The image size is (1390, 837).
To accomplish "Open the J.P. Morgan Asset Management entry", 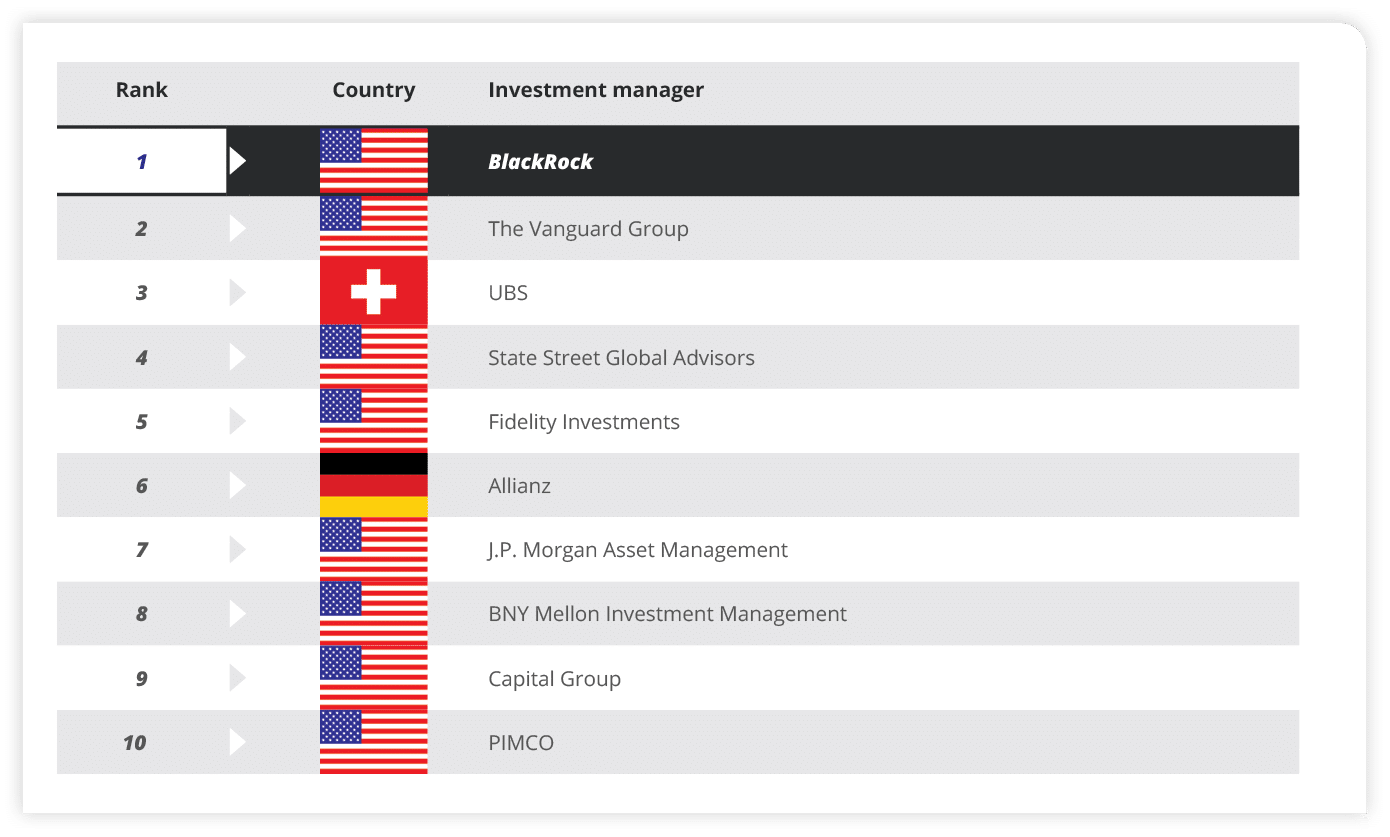I will 637,550.
